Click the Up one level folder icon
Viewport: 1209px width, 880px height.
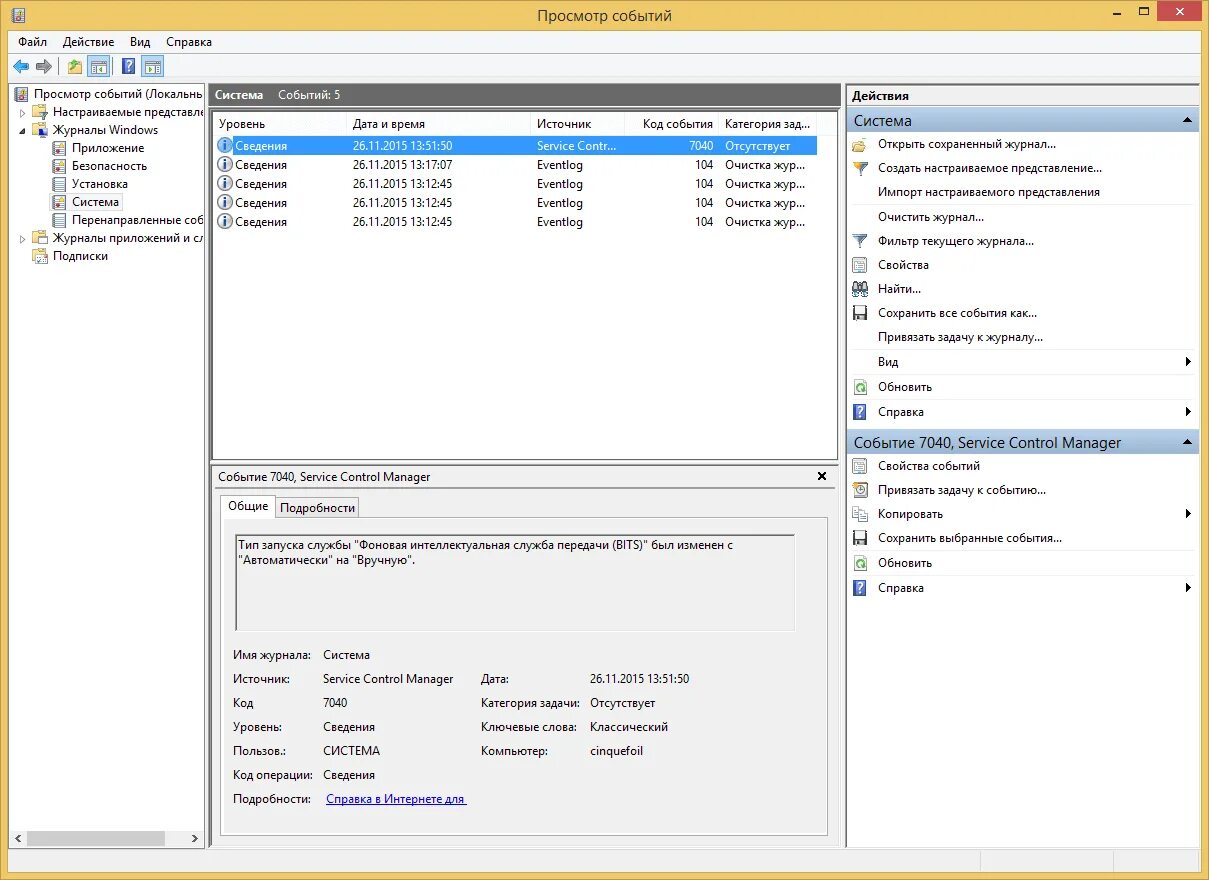75,67
